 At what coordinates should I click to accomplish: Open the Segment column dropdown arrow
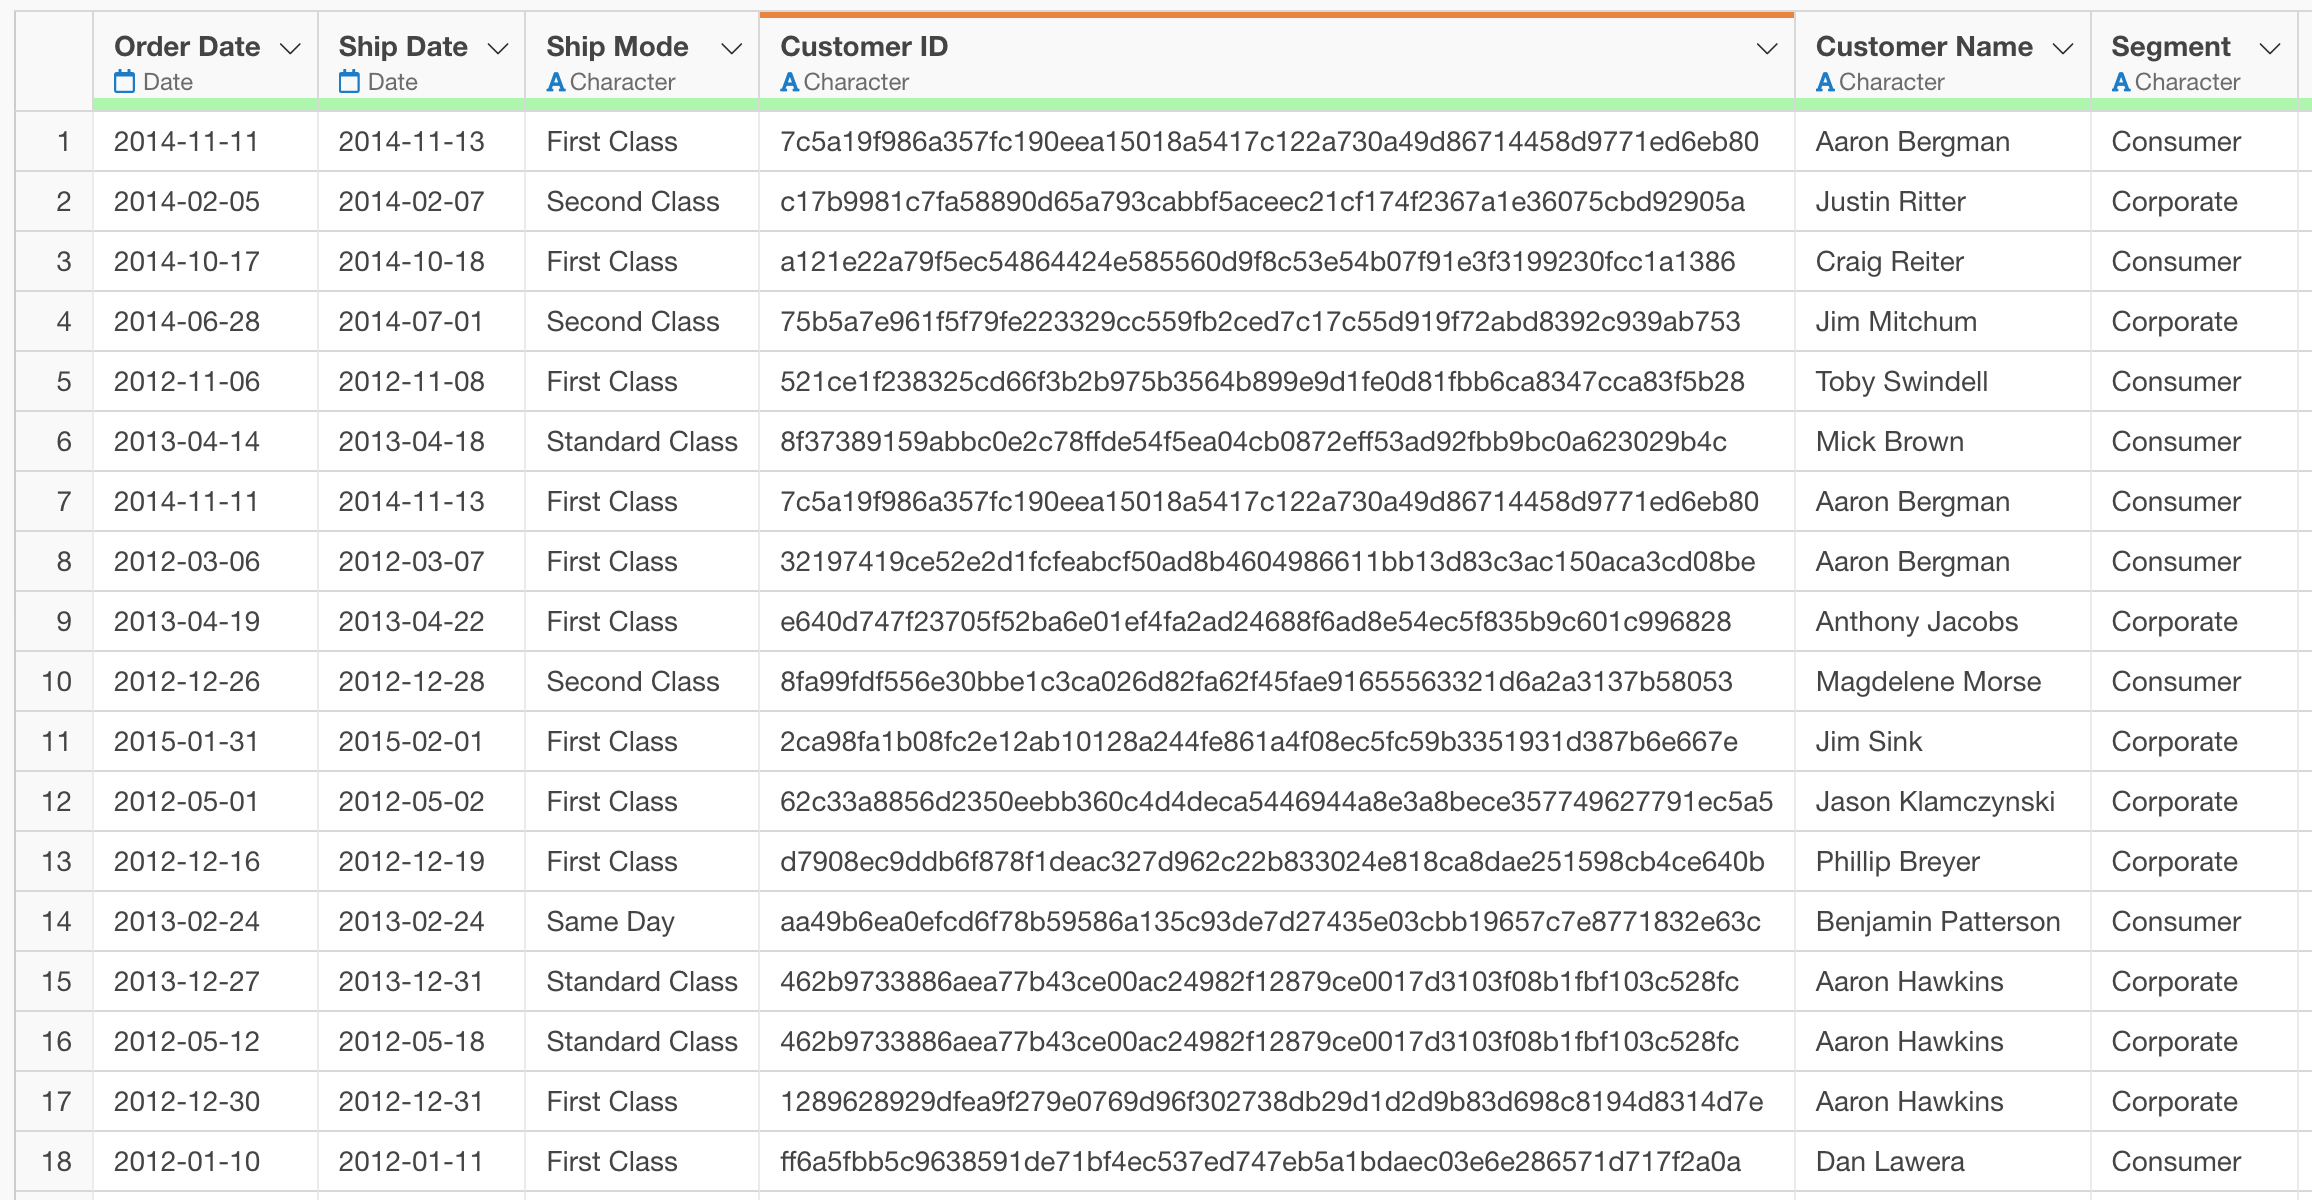(x=2270, y=49)
